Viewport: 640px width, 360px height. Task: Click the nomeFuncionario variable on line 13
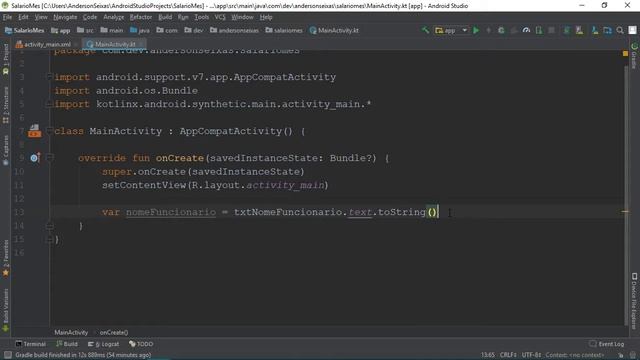pos(171,212)
